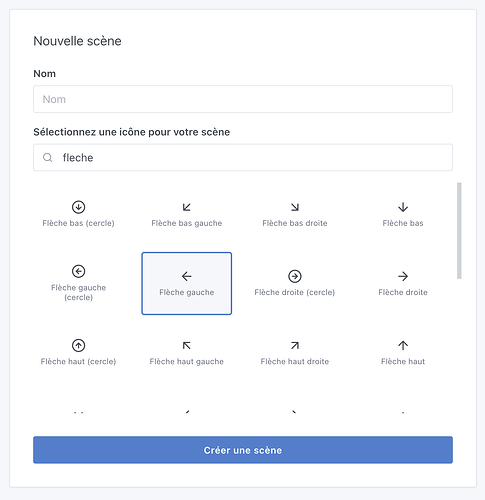Click the Flèche gauche label text
The width and height of the screenshot is (485, 500).
[187, 292]
